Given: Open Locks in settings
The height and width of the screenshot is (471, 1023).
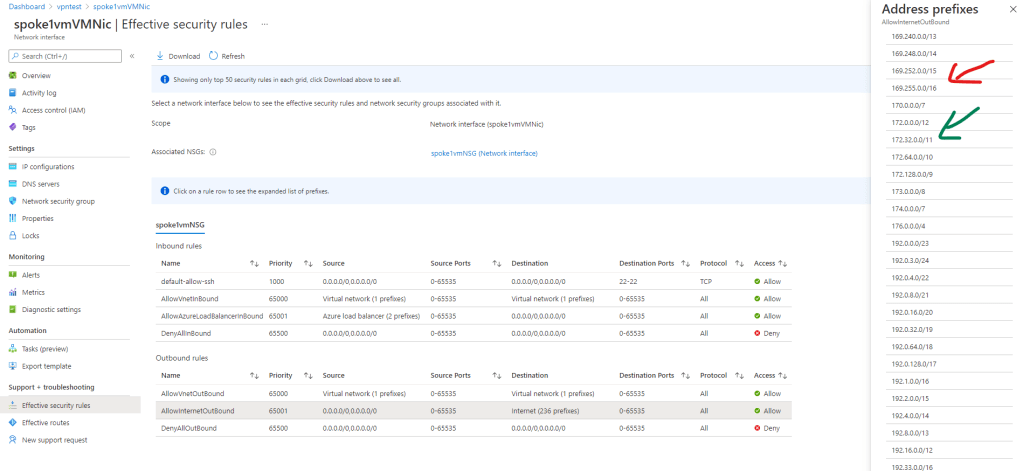Looking at the screenshot, I should [x=30, y=235].
